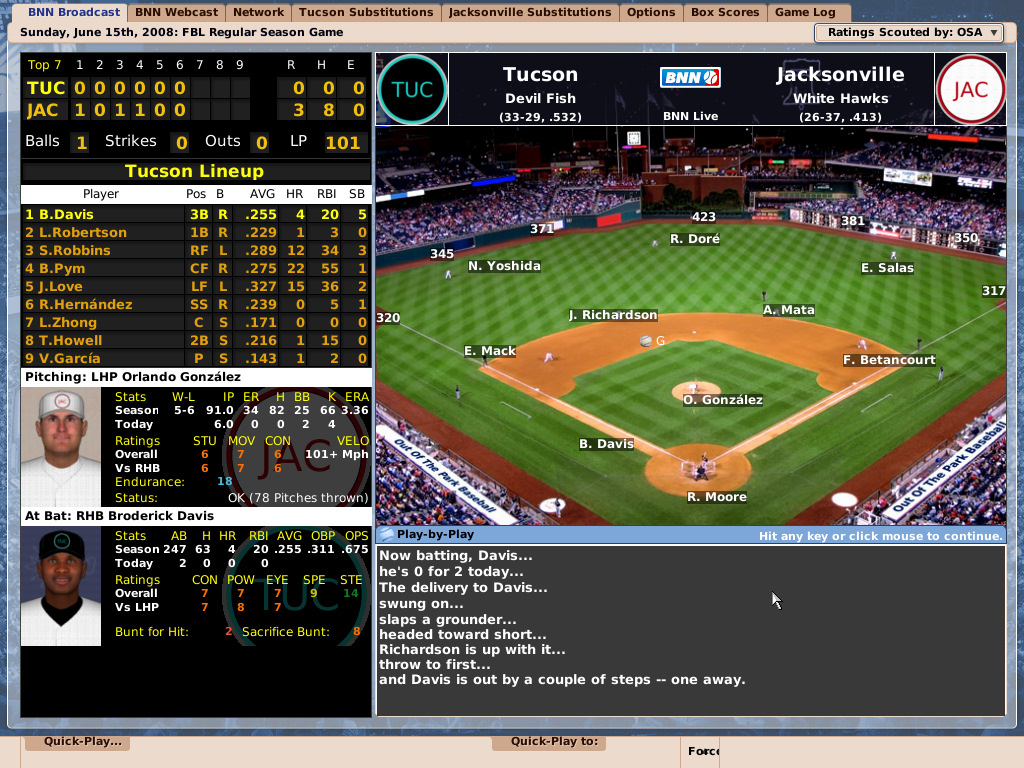Screen dimensions: 1024x768
Task: Click the O. González pitcher label
Action: tap(723, 400)
